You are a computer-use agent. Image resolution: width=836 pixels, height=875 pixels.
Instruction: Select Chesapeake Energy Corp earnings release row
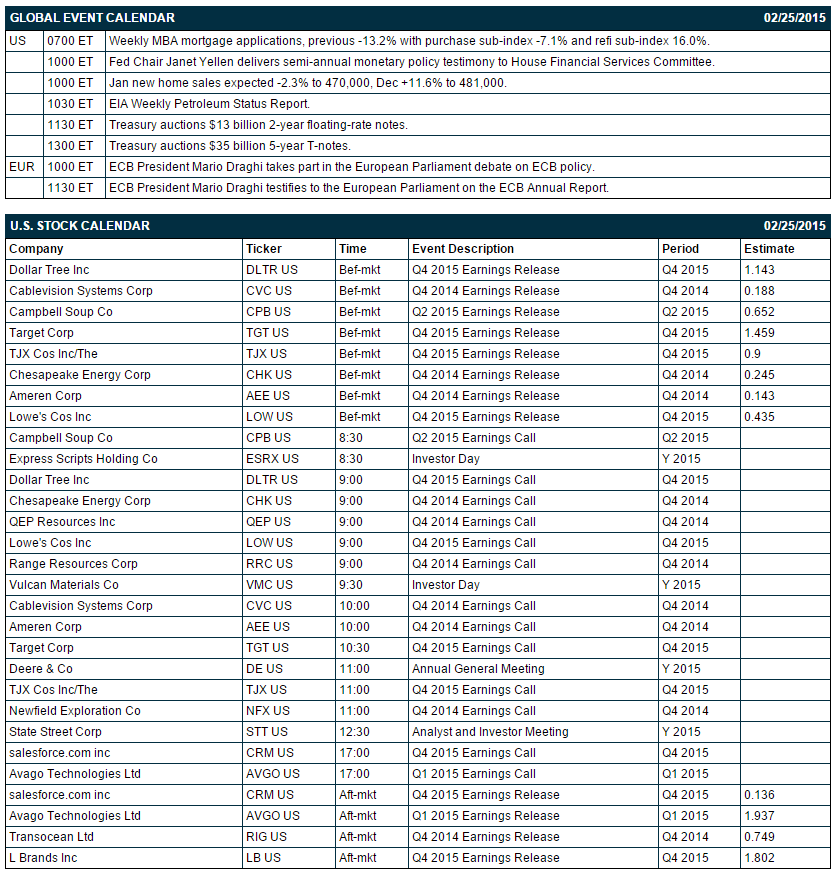418,375
